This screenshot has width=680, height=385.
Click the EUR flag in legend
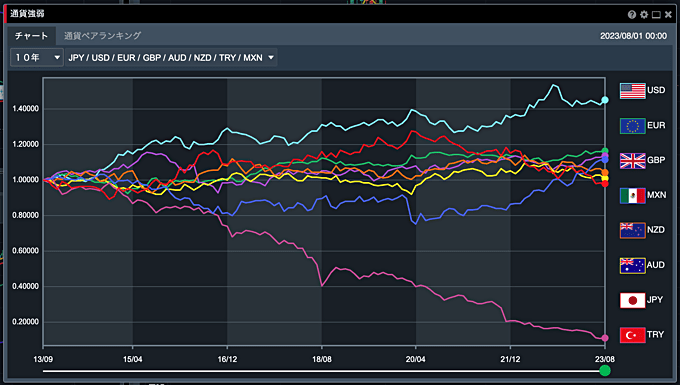click(632, 126)
